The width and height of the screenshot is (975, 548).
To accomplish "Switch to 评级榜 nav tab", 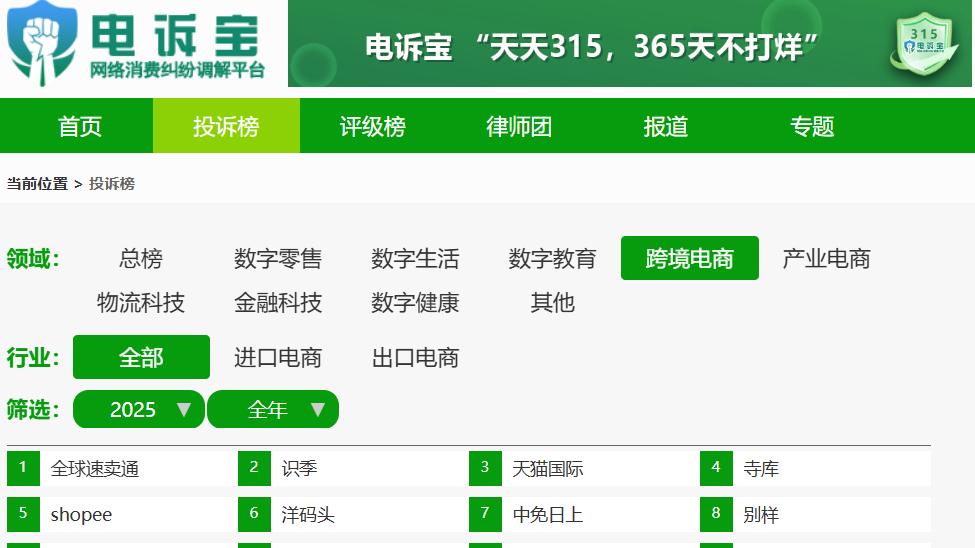I will [x=372, y=126].
